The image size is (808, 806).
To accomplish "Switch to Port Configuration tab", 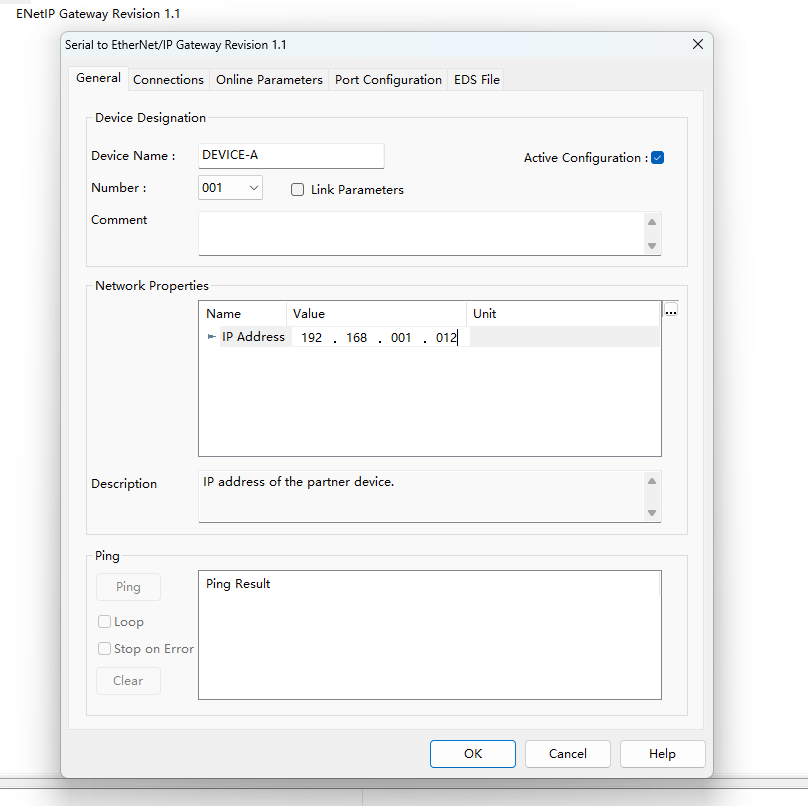I will (x=388, y=80).
